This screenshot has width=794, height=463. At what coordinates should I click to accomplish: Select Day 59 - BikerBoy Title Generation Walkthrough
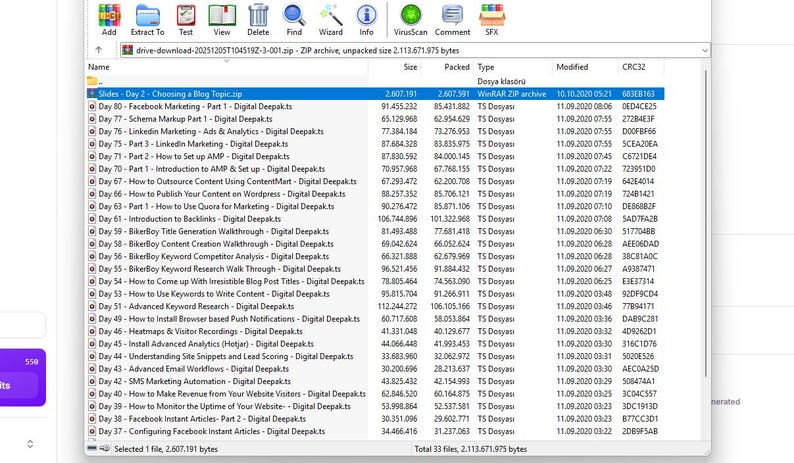tap(375, 232)
